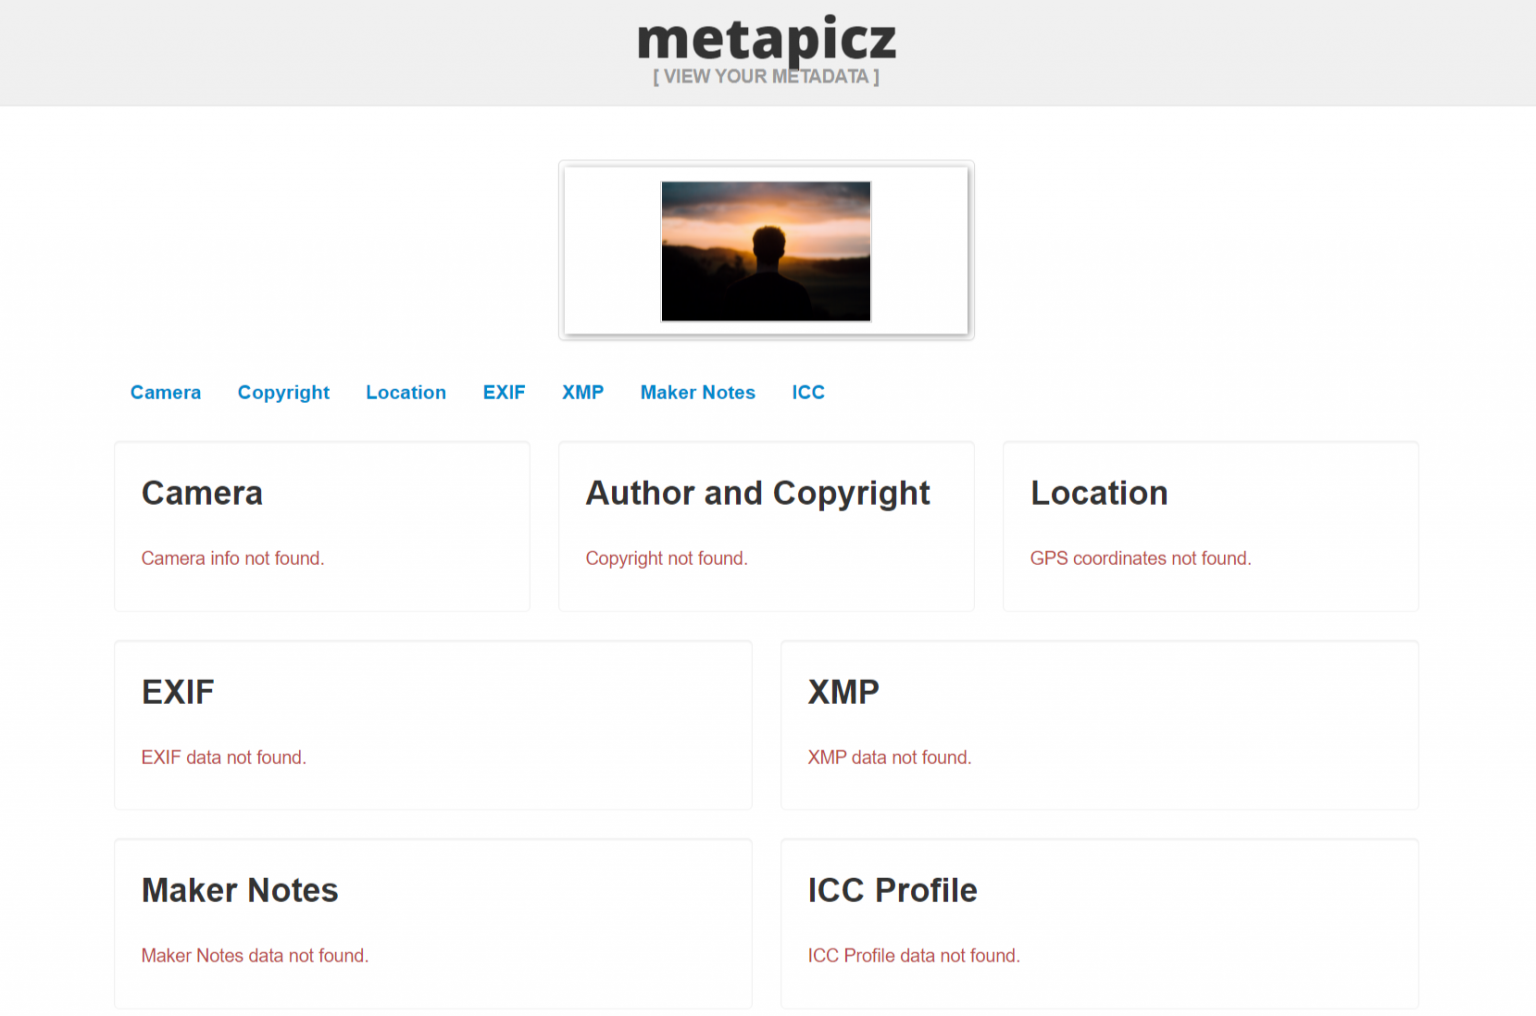The width and height of the screenshot is (1536, 1016).
Task: Open the Copyright section via nav link
Action: click(x=283, y=392)
